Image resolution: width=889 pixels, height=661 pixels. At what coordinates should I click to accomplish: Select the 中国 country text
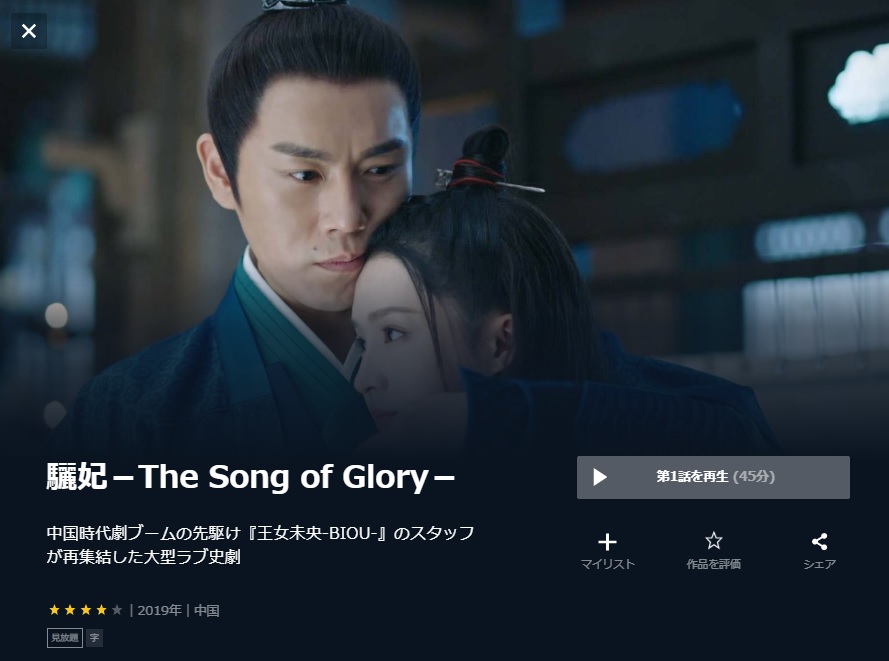pos(207,611)
